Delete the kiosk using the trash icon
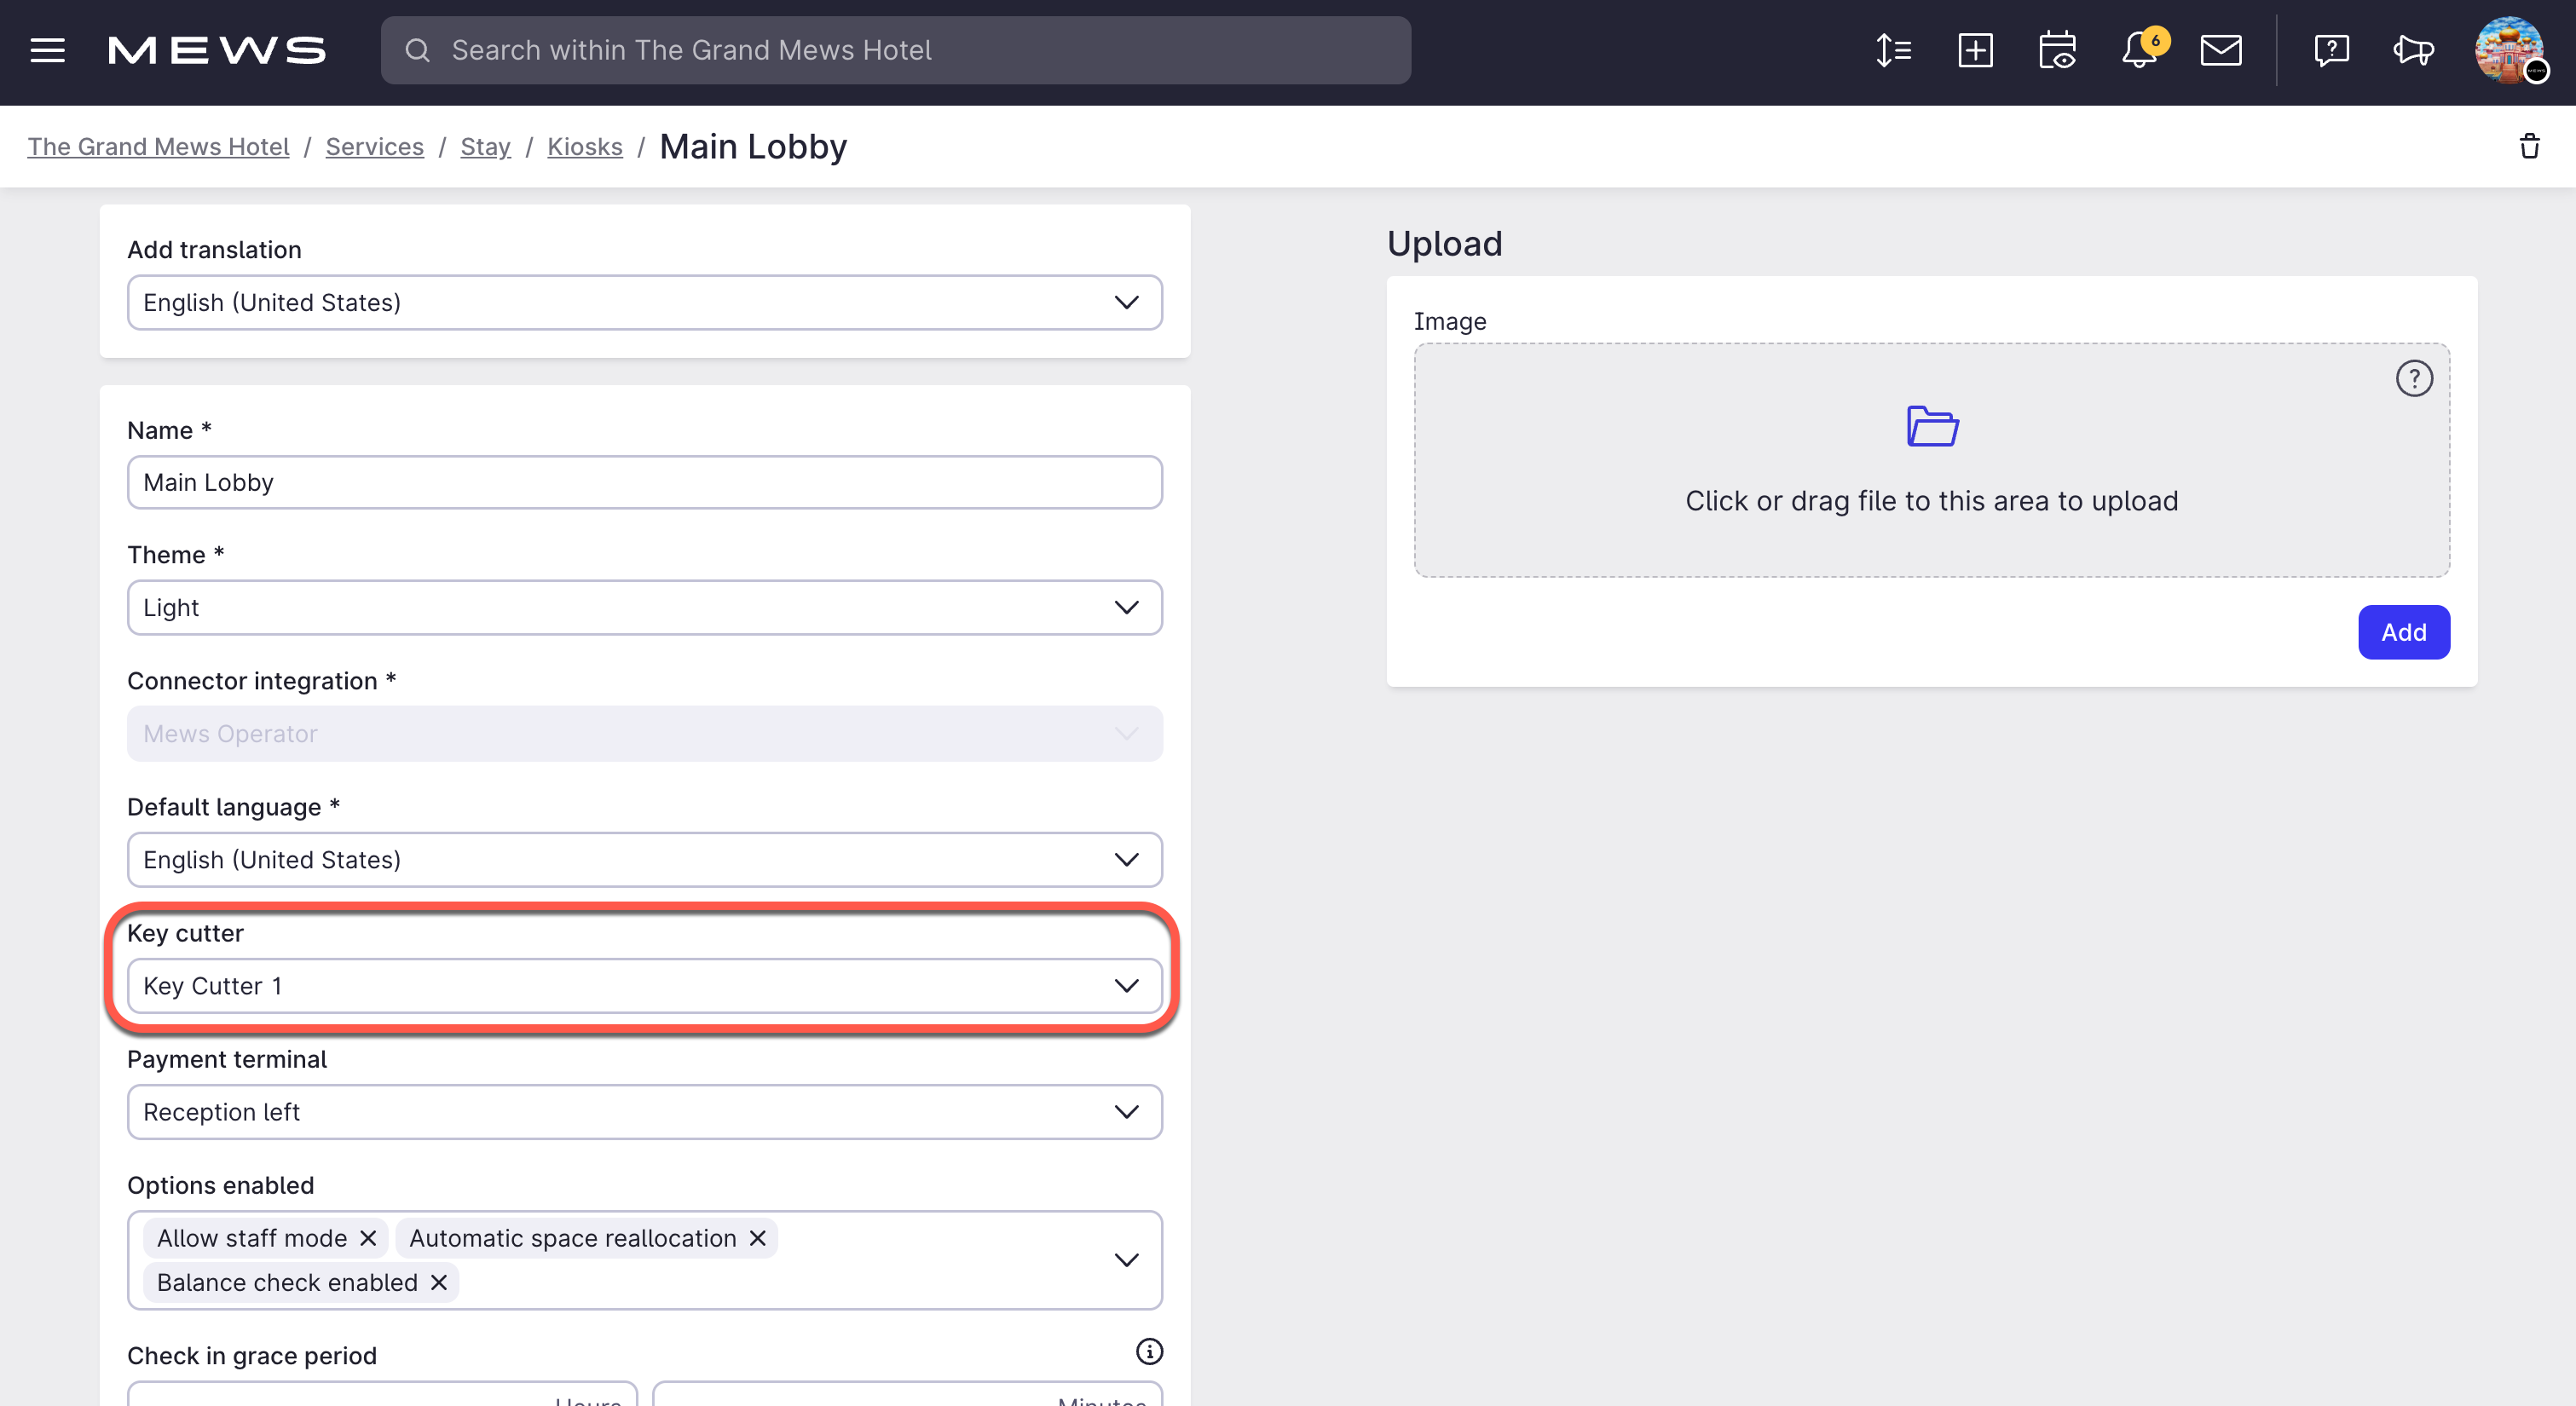Viewport: 2576px width, 1406px height. click(2529, 146)
